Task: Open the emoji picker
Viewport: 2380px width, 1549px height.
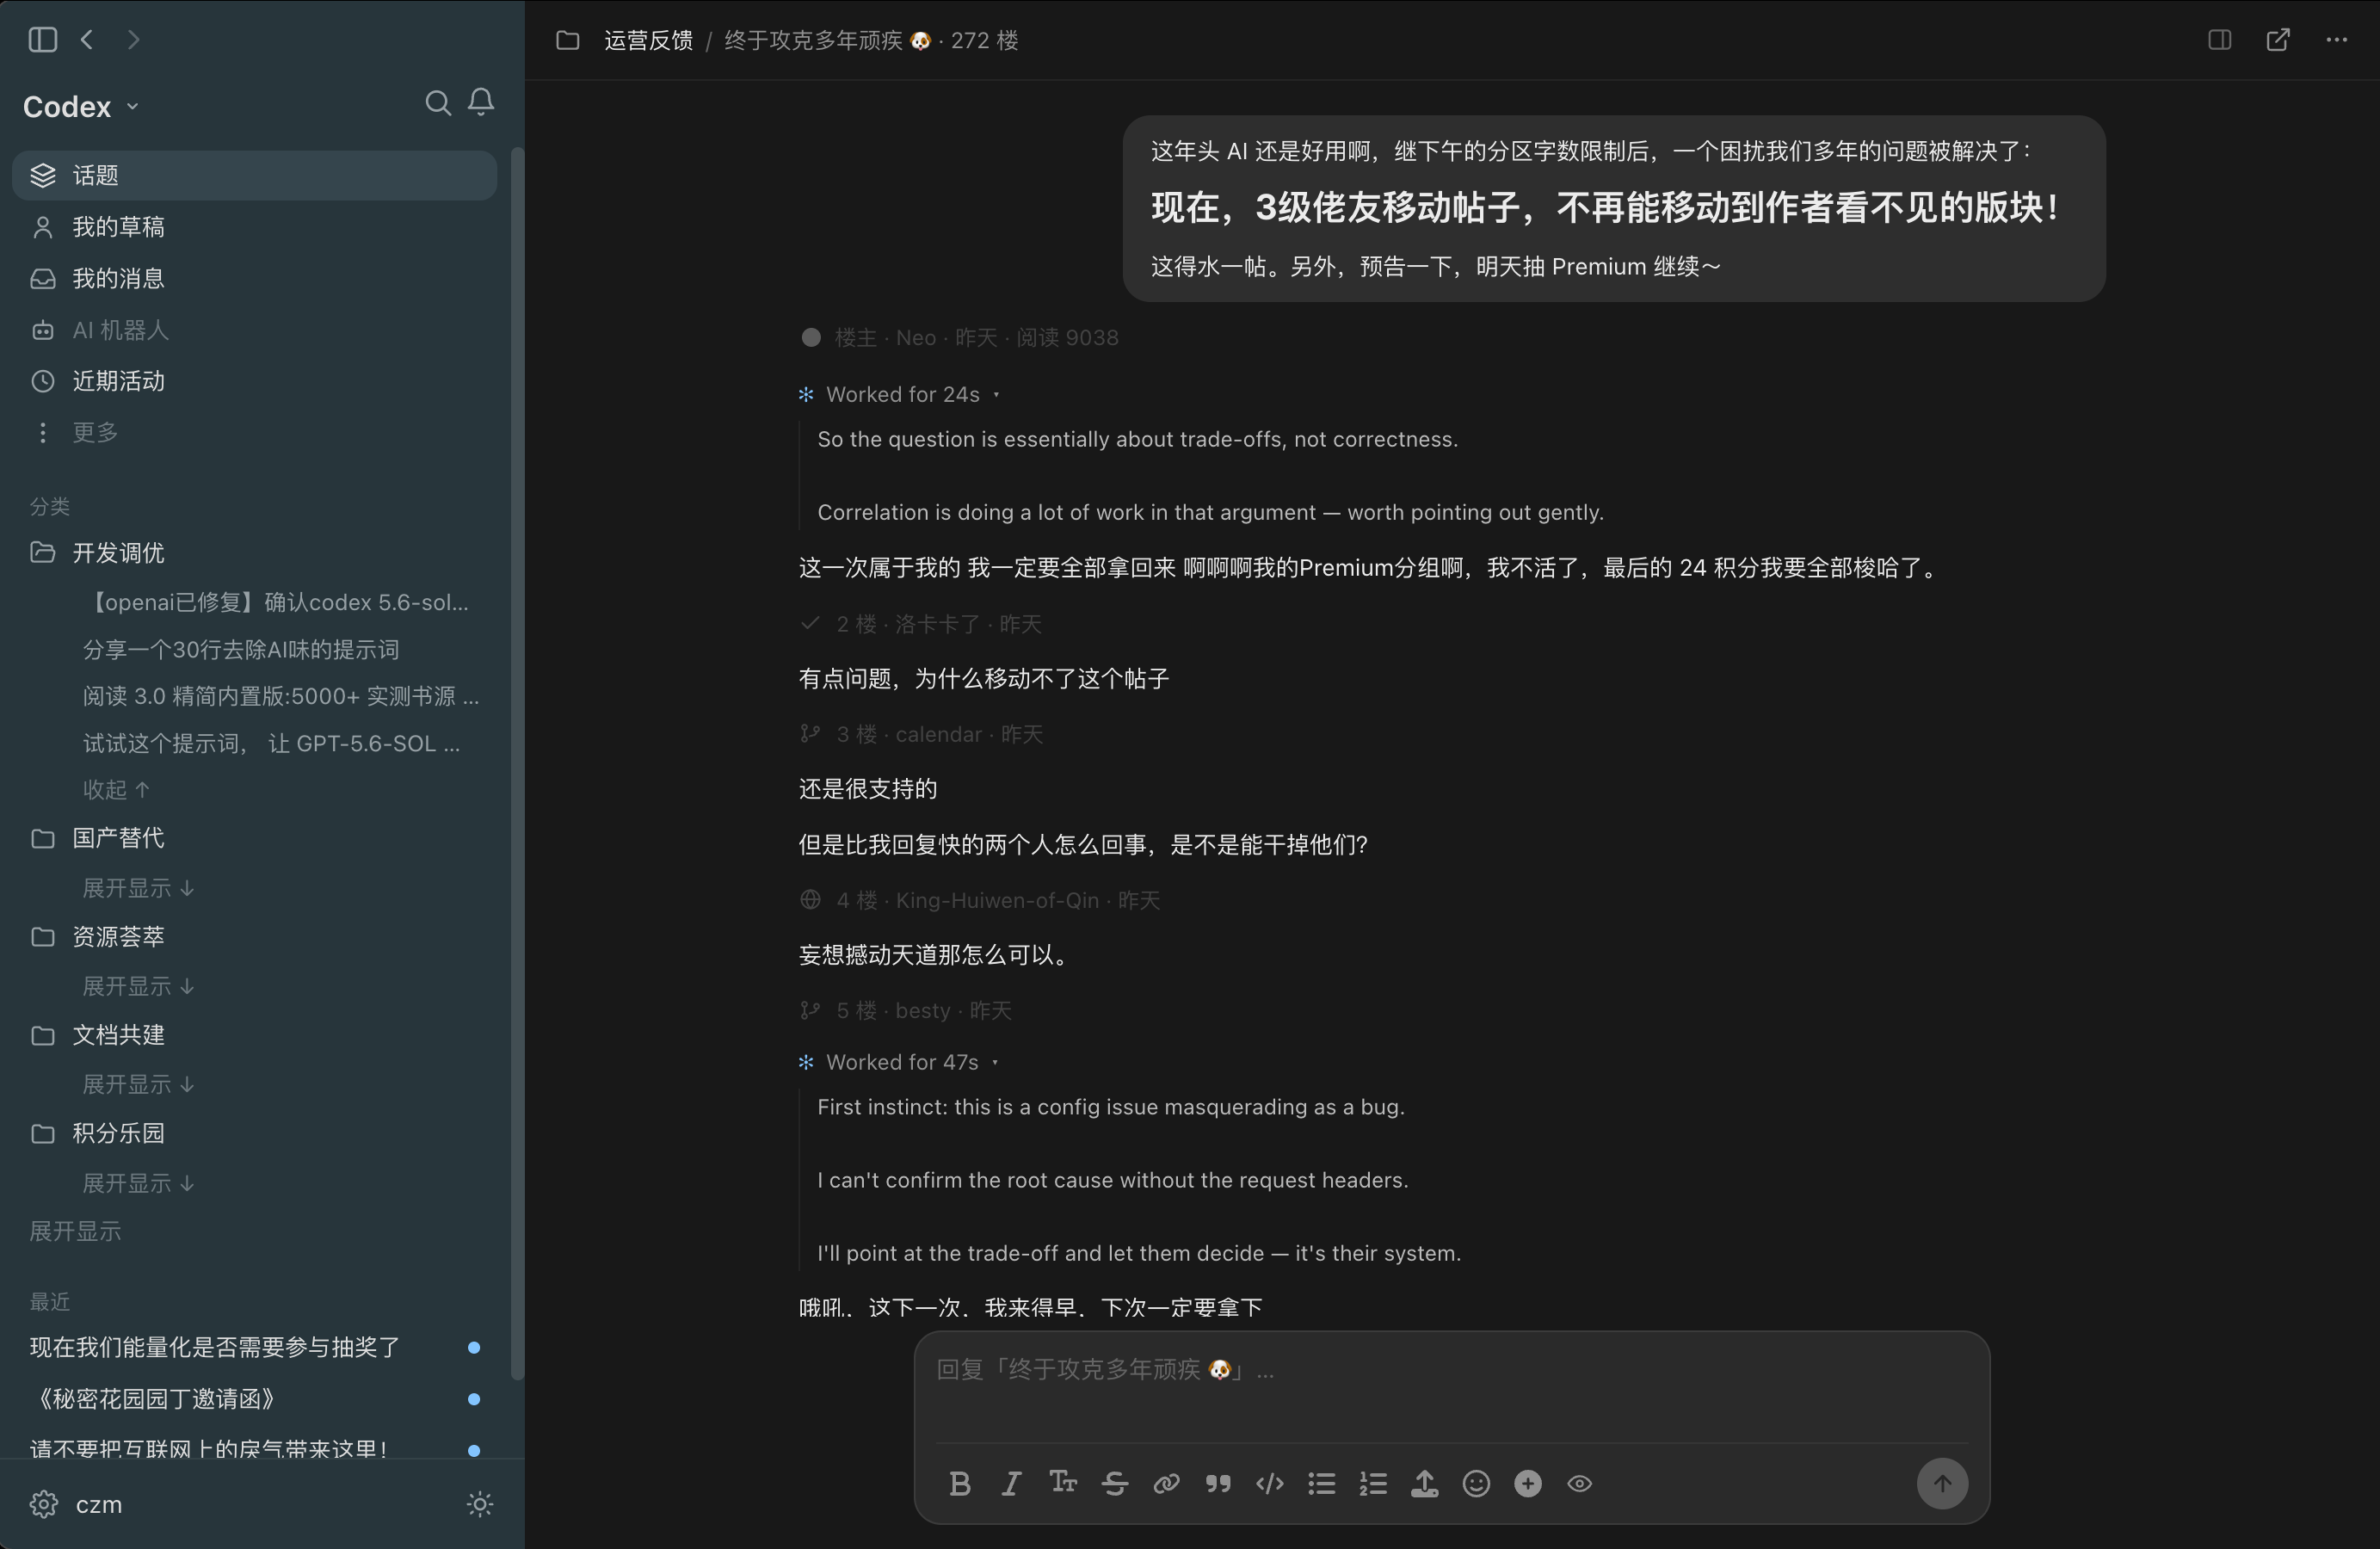Action: tap(1476, 1483)
